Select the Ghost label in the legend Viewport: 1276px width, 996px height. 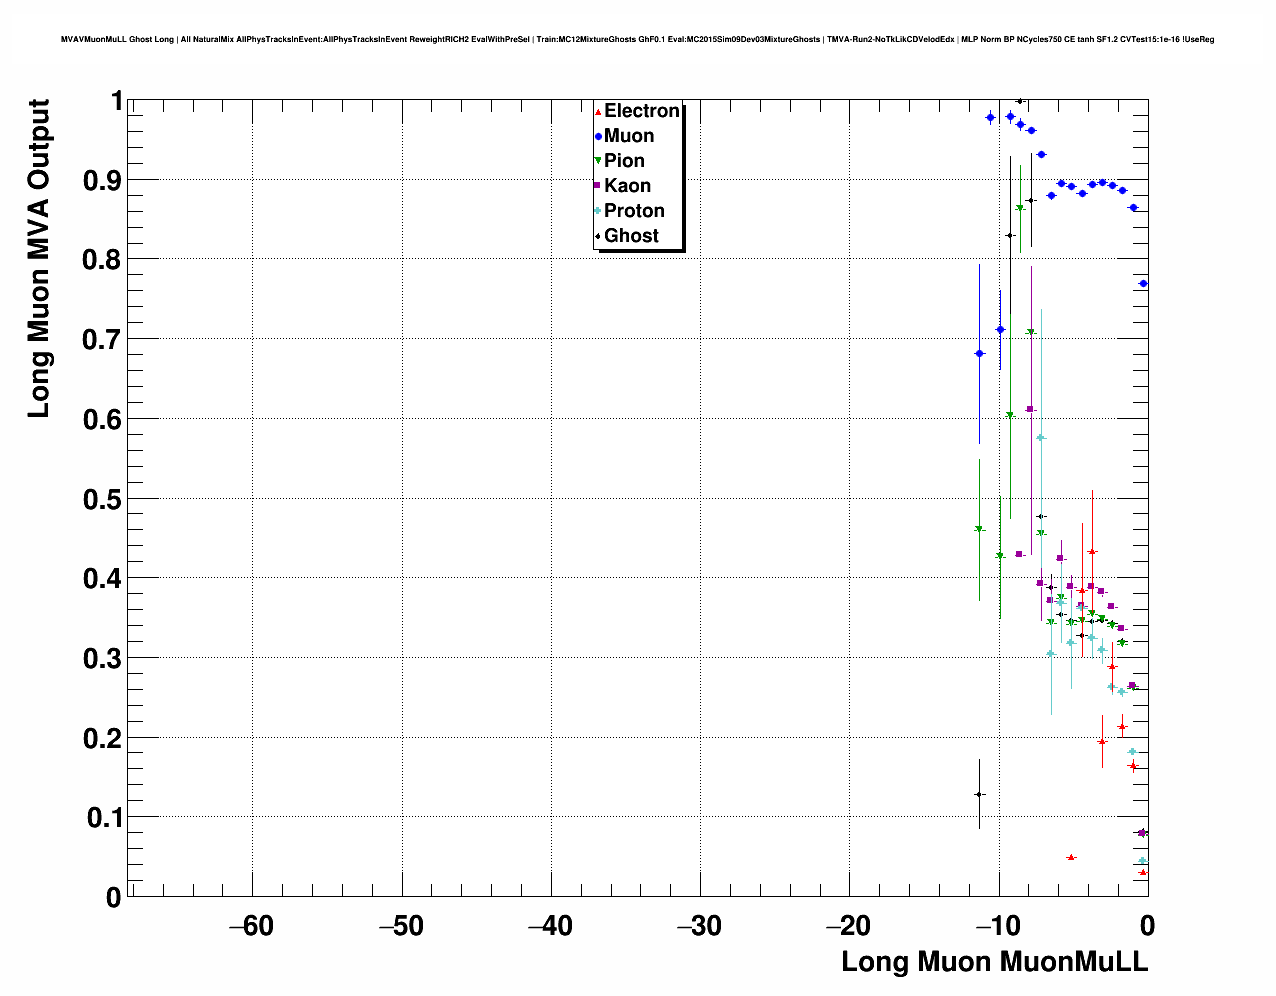pyautogui.click(x=631, y=236)
